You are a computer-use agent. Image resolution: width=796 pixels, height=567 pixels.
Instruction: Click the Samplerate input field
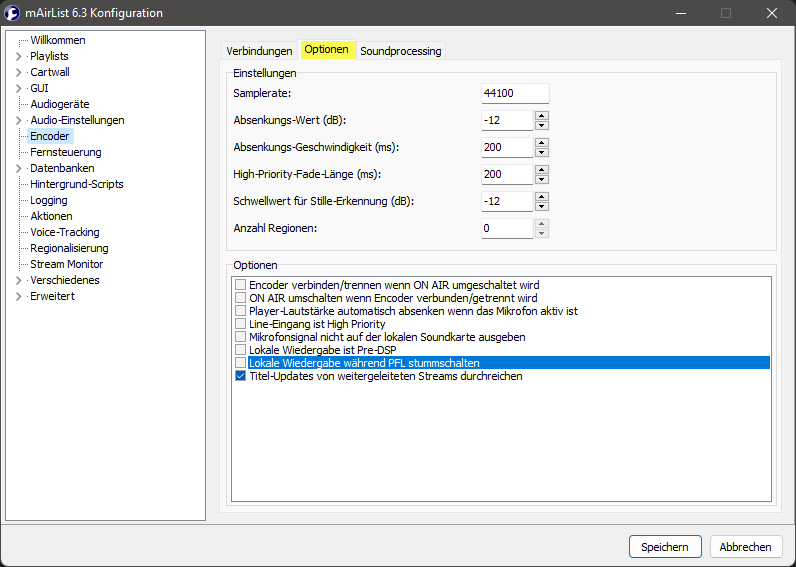pos(514,93)
